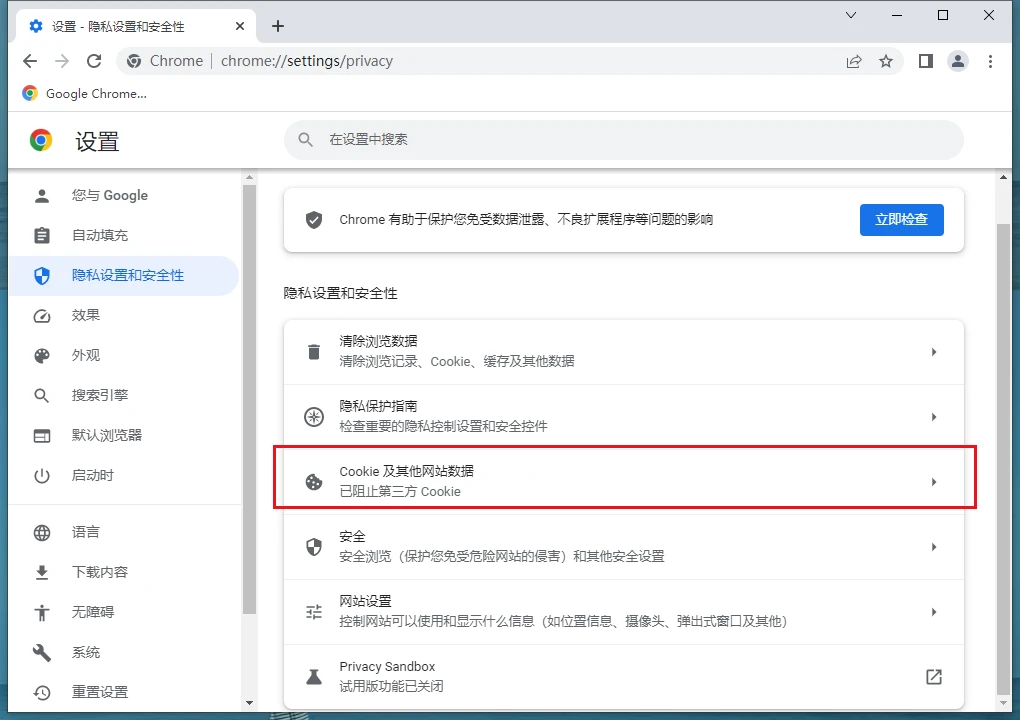Click the Chrome site info chip in address bar

[x=165, y=61]
